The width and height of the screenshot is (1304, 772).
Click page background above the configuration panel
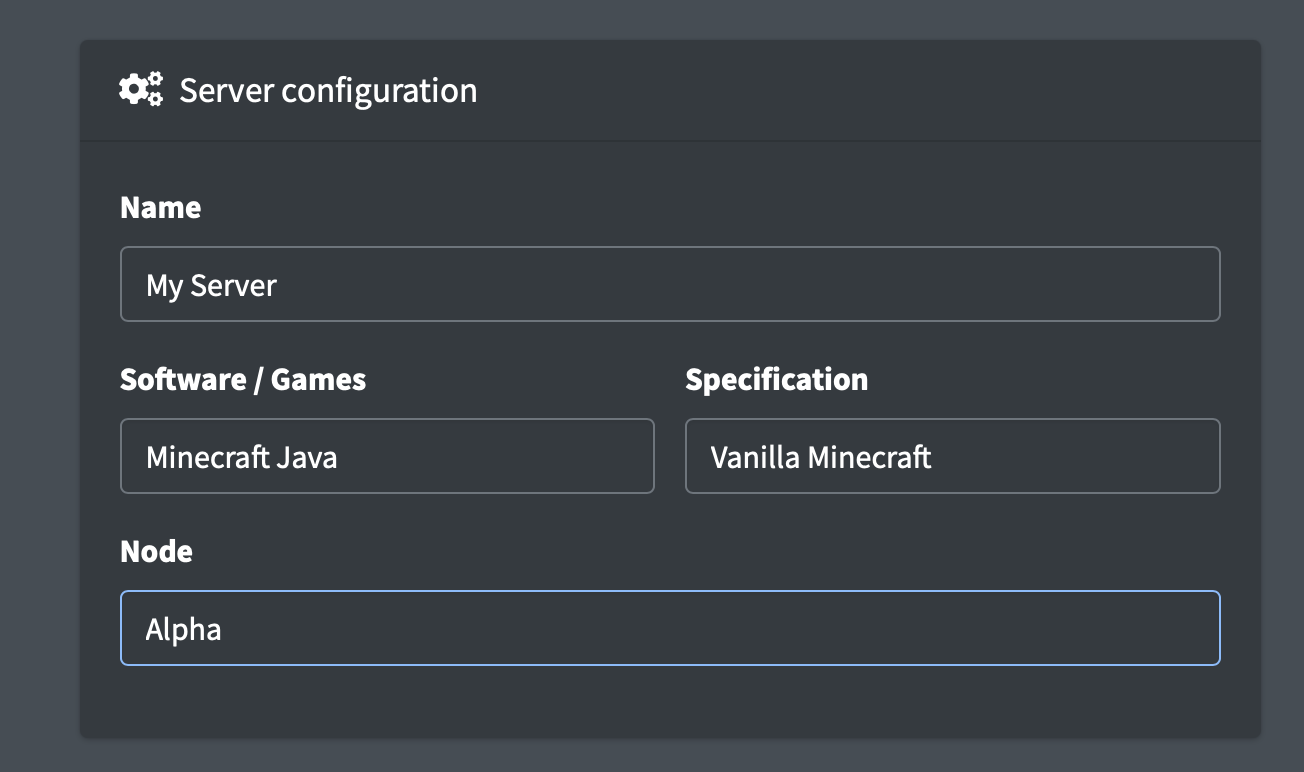[x=670, y=18]
